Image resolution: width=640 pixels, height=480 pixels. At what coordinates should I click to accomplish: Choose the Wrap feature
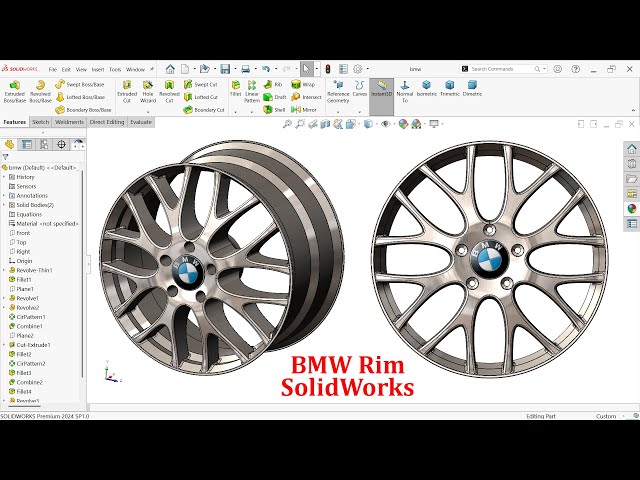pos(303,84)
